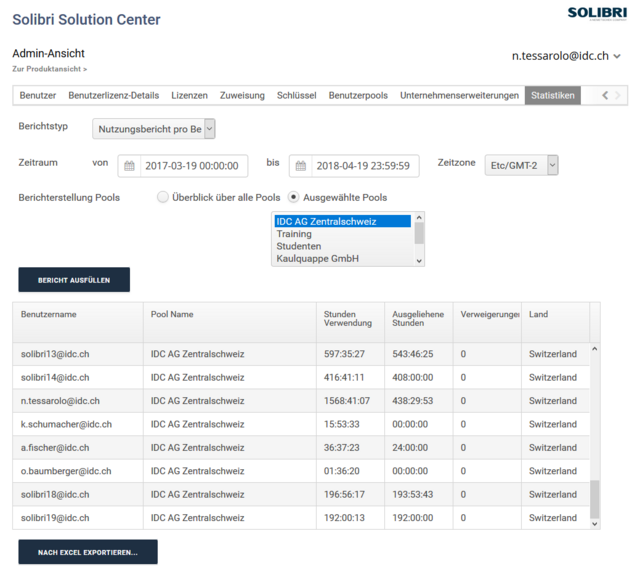Click the solibri18@idc.ch entry

coord(55,494)
